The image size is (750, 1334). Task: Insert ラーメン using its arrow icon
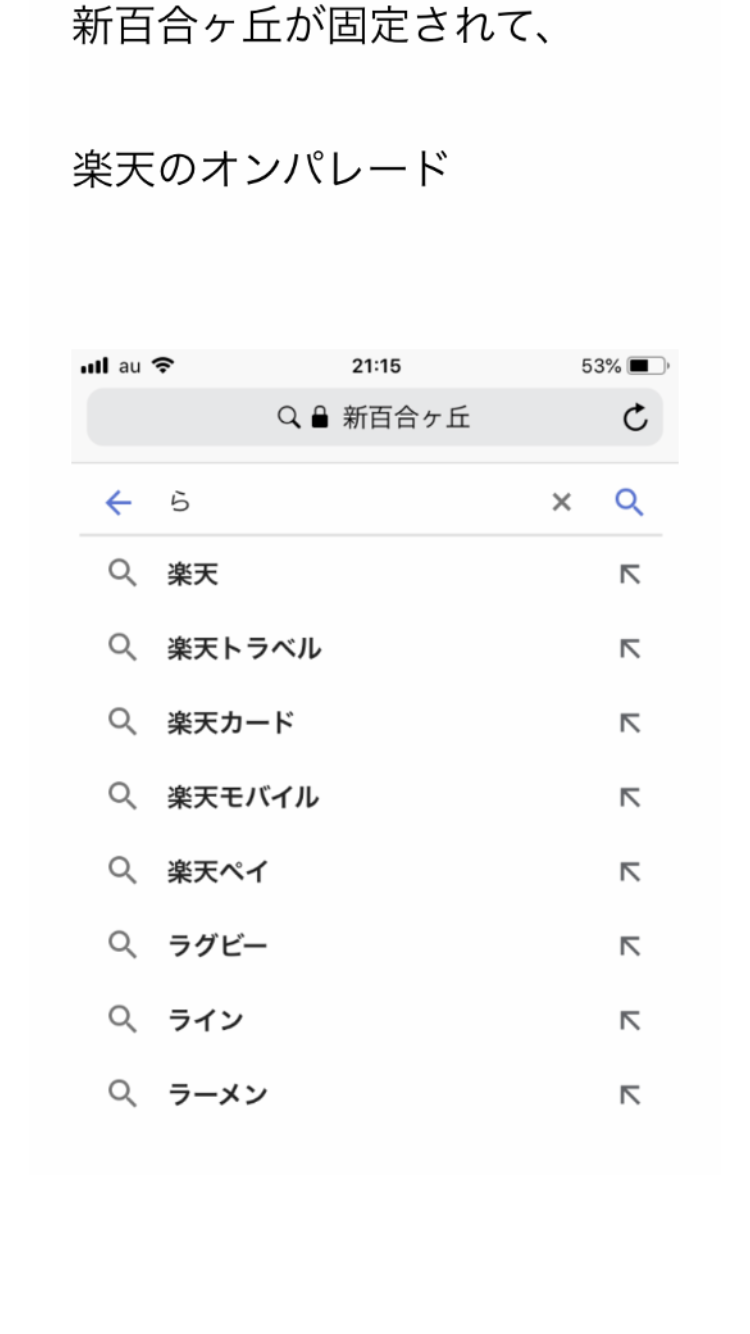tap(630, 1095)
